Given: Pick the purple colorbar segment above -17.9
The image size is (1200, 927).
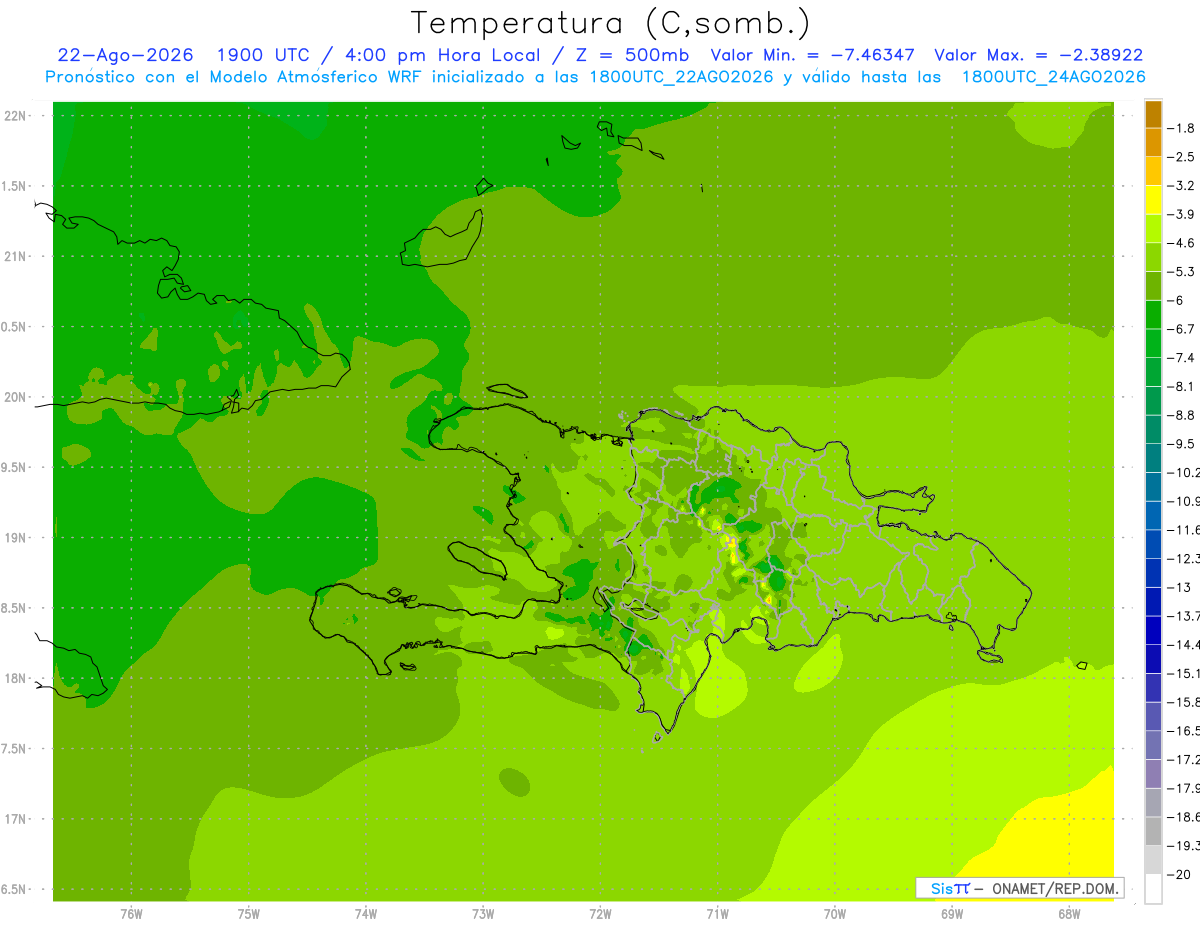Looking at the screenshot, I should [1153, 774].
